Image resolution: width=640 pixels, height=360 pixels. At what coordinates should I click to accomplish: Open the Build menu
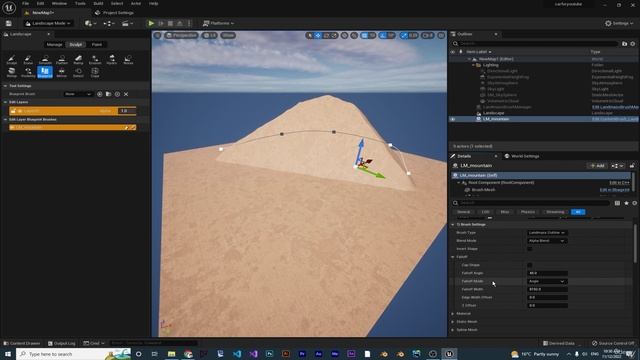[98, 4]
